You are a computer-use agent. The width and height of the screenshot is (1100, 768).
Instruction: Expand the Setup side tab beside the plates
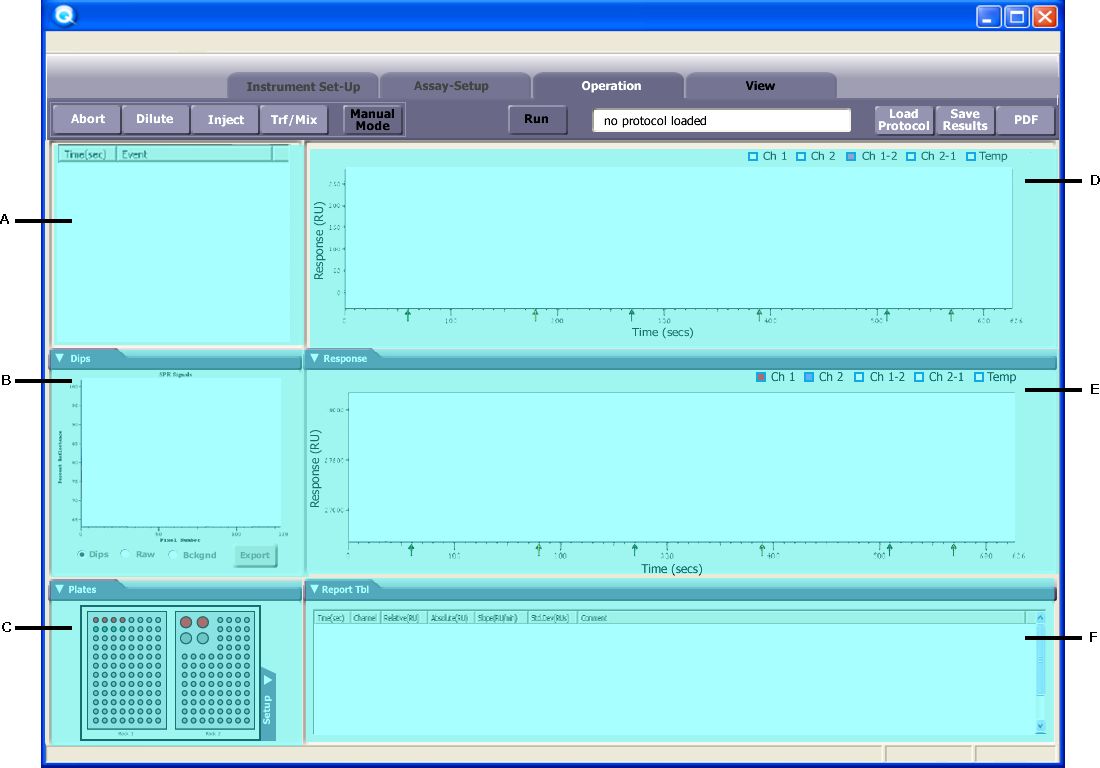(268, 704)
